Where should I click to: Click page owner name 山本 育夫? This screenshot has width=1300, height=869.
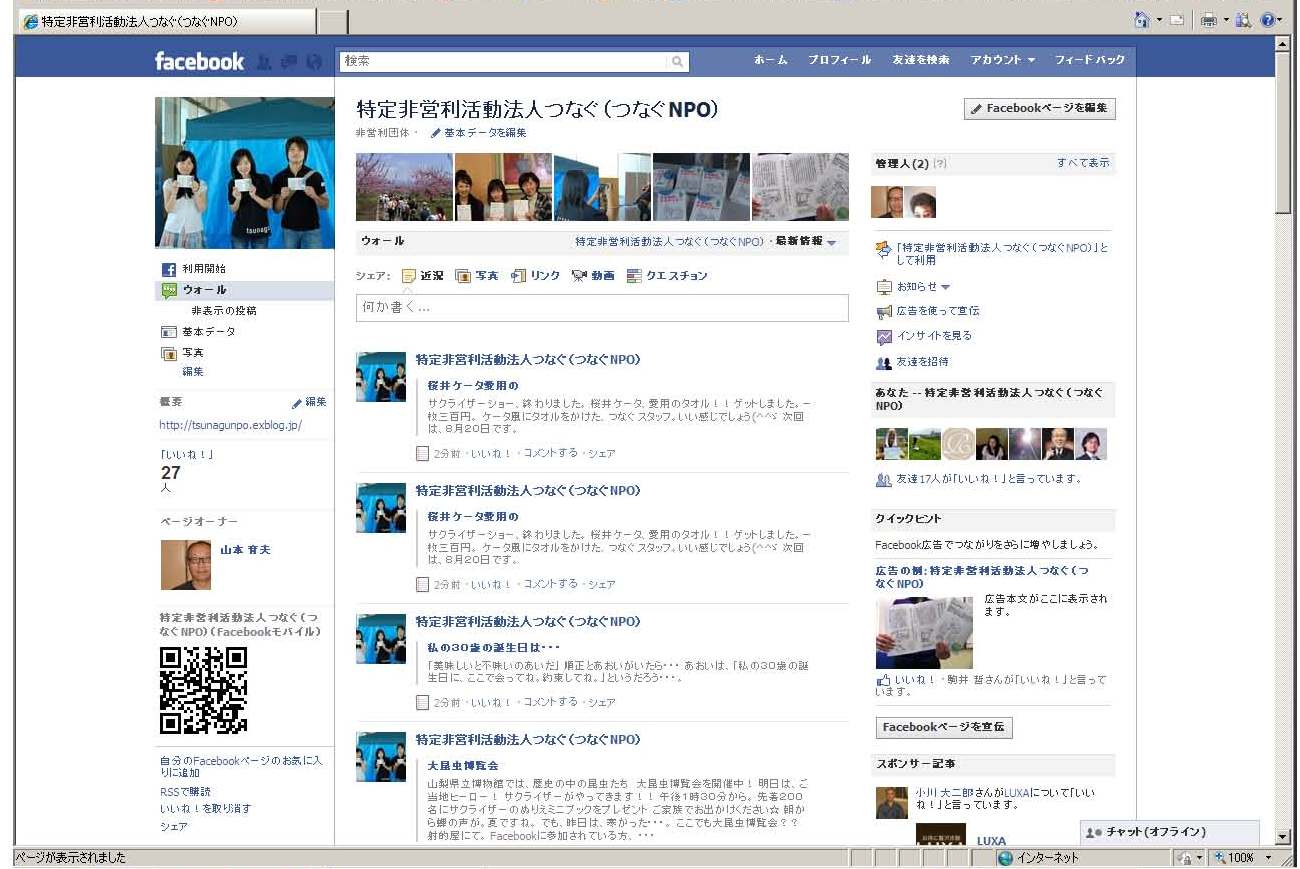point(245,550)
